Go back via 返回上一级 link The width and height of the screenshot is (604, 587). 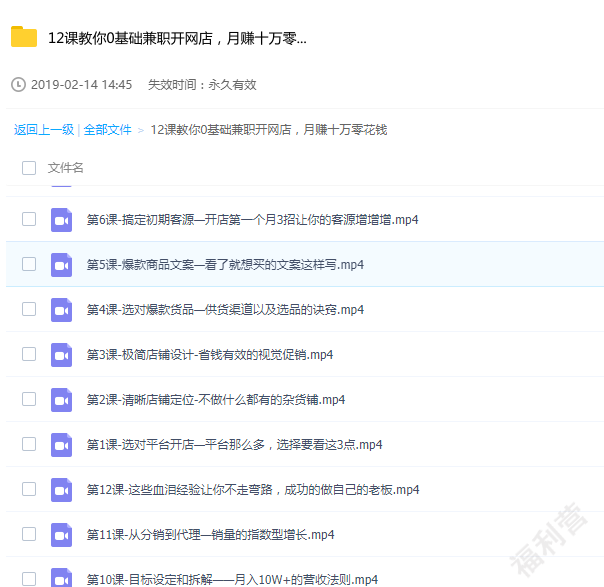(44, 130)
